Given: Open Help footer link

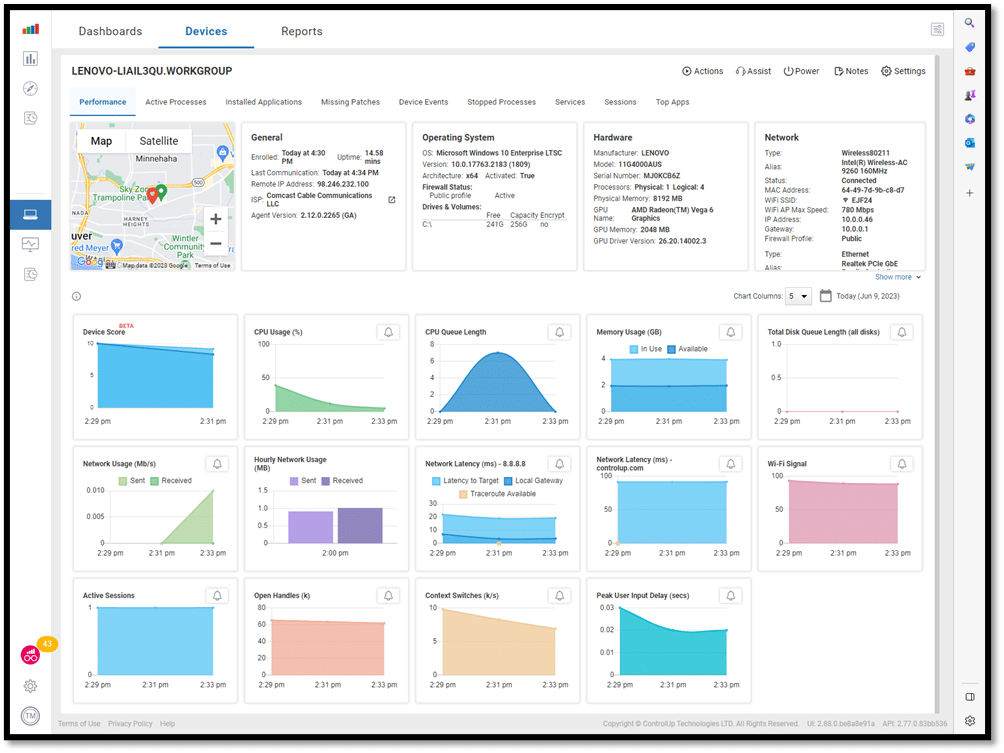Looking at the screenshot, I should 167,724.
